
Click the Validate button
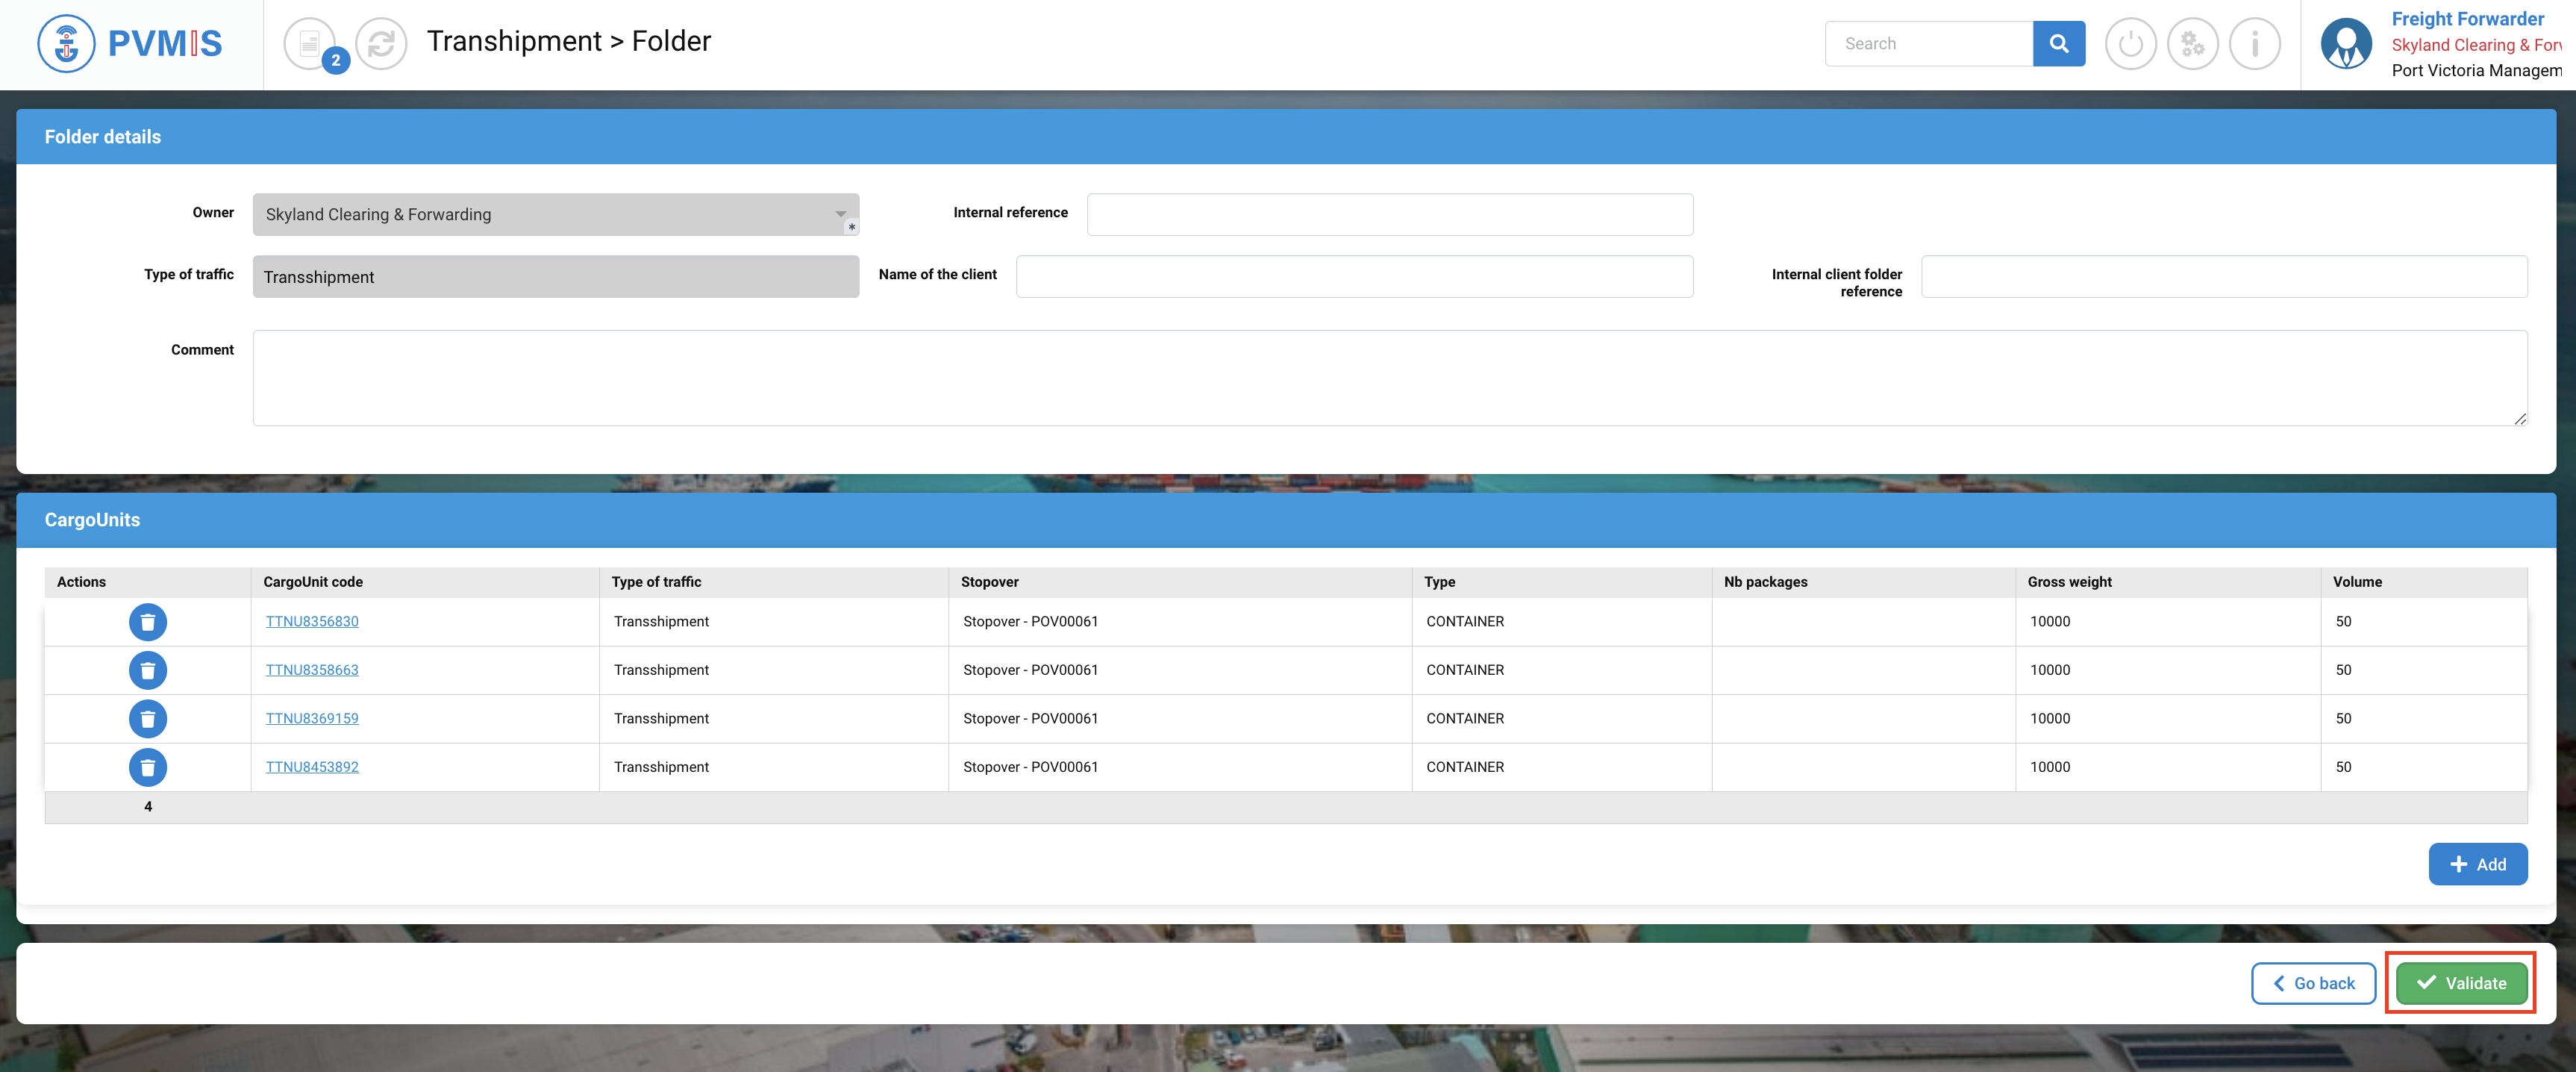click(2460, 983)
